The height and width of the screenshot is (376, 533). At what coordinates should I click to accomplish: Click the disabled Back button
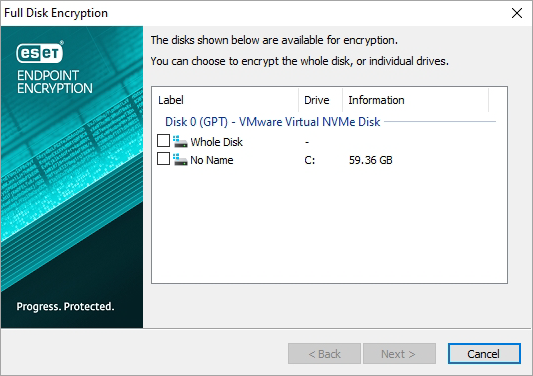[x=324, y=354]
